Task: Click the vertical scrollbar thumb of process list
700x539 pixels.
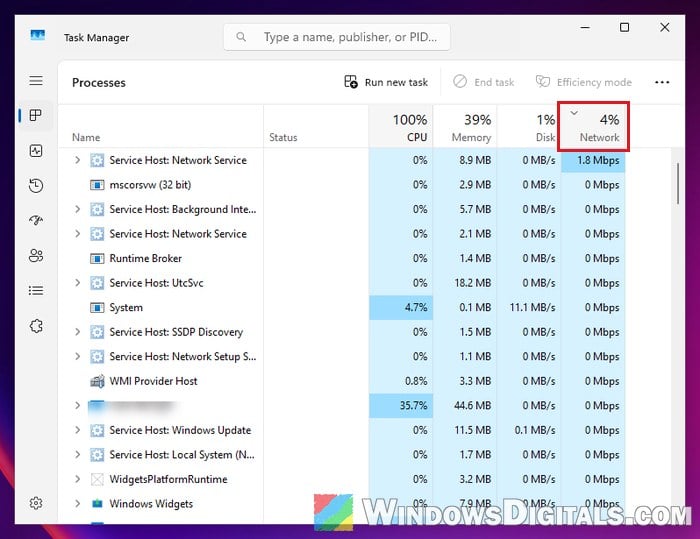Action: click(x=678, y=183)
